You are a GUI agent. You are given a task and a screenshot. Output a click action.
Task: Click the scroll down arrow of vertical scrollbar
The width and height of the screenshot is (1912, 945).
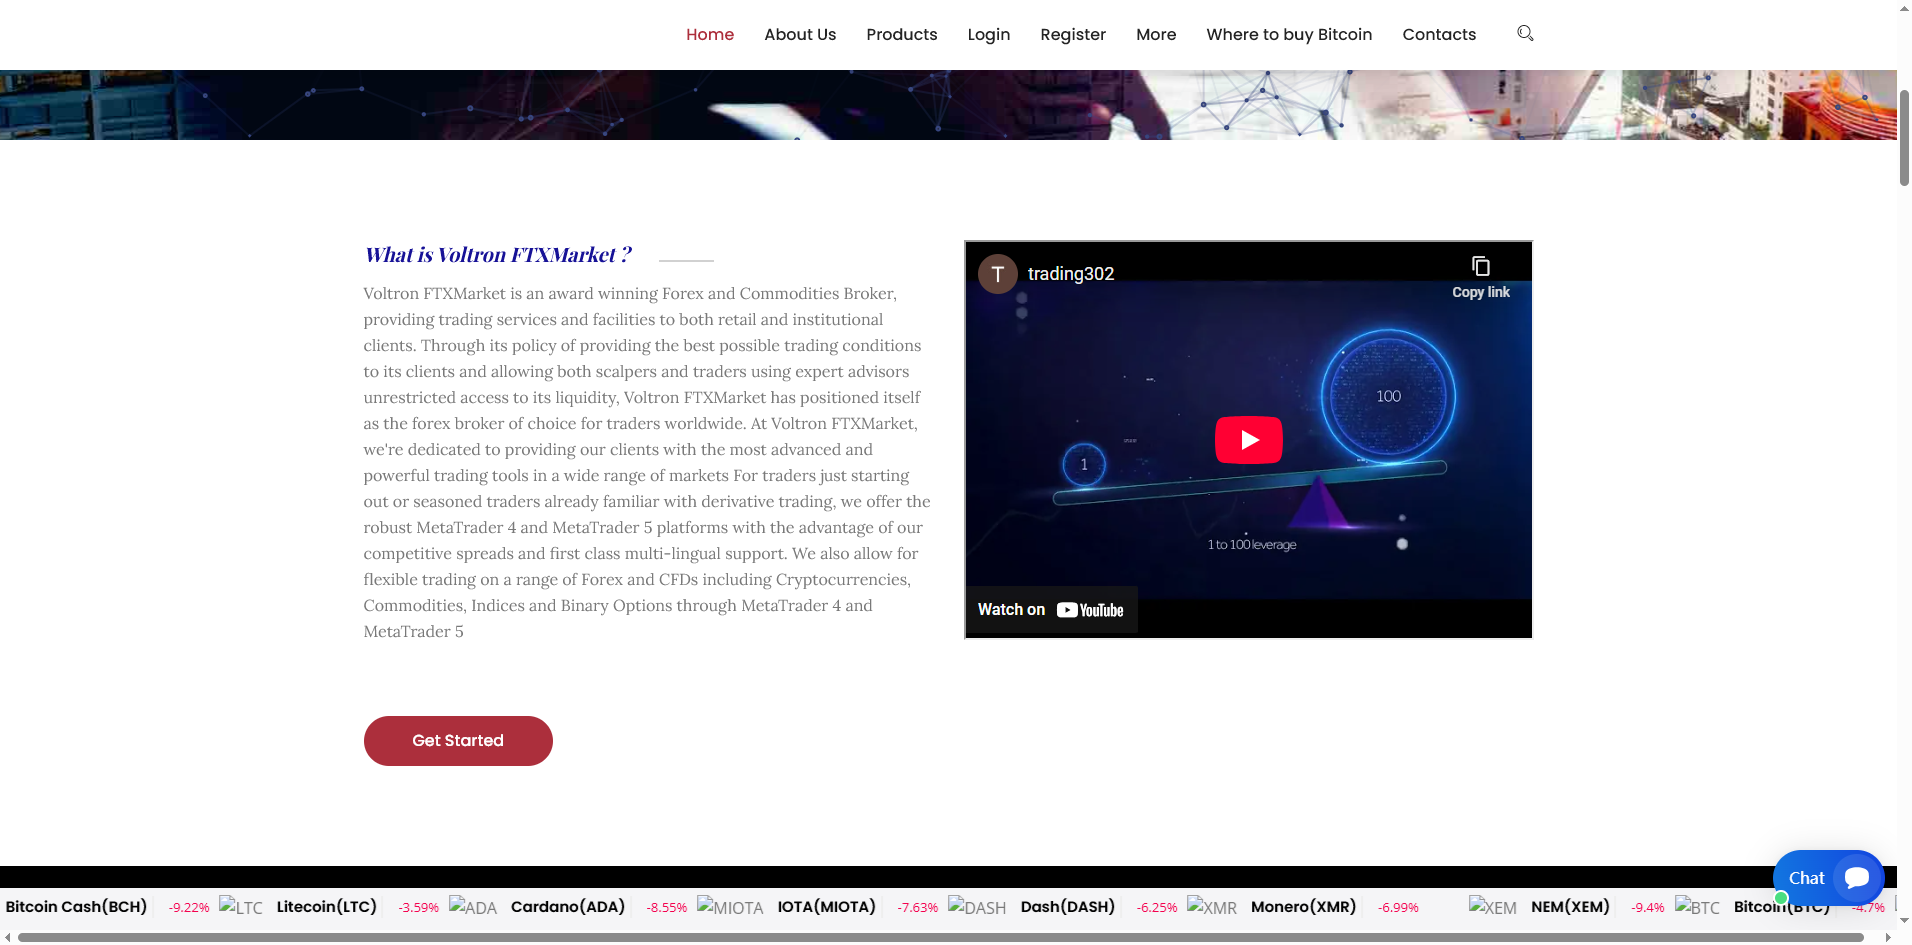pos(1904,920)
